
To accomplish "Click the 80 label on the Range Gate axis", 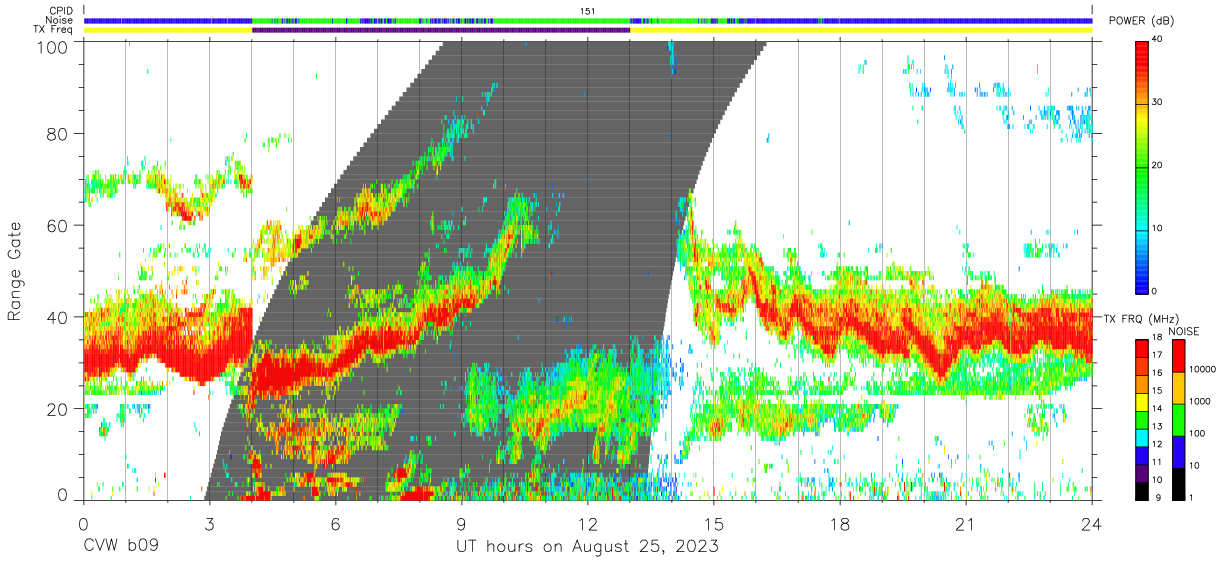I will point(57,135).
